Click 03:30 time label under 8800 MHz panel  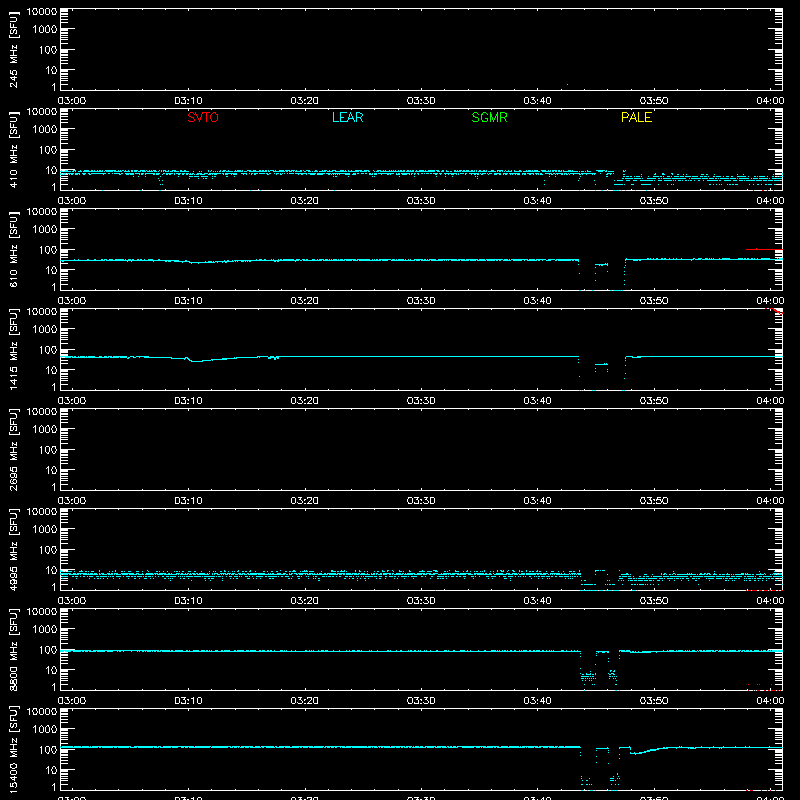tap(421, 701)
